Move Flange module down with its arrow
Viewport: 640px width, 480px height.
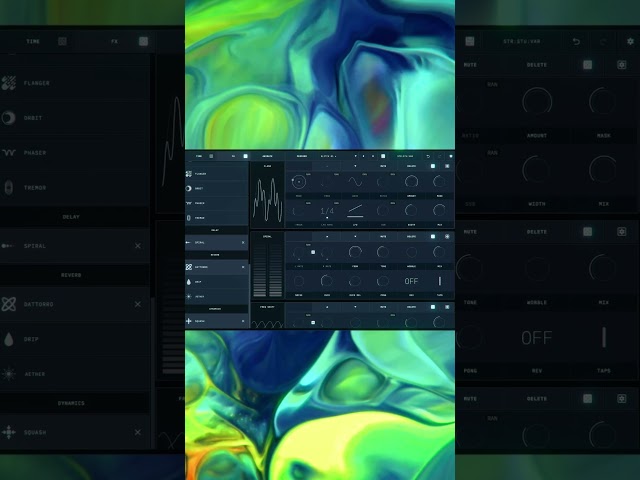pos(355,166)
